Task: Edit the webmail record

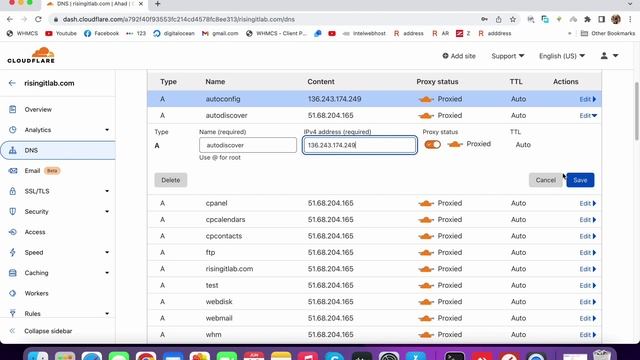Action: click(x=588, y=318)
